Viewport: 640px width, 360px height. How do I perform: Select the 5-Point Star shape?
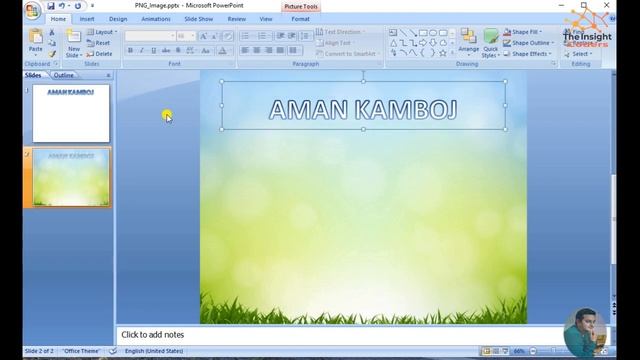pyautogui.click(x=443, y=53)
